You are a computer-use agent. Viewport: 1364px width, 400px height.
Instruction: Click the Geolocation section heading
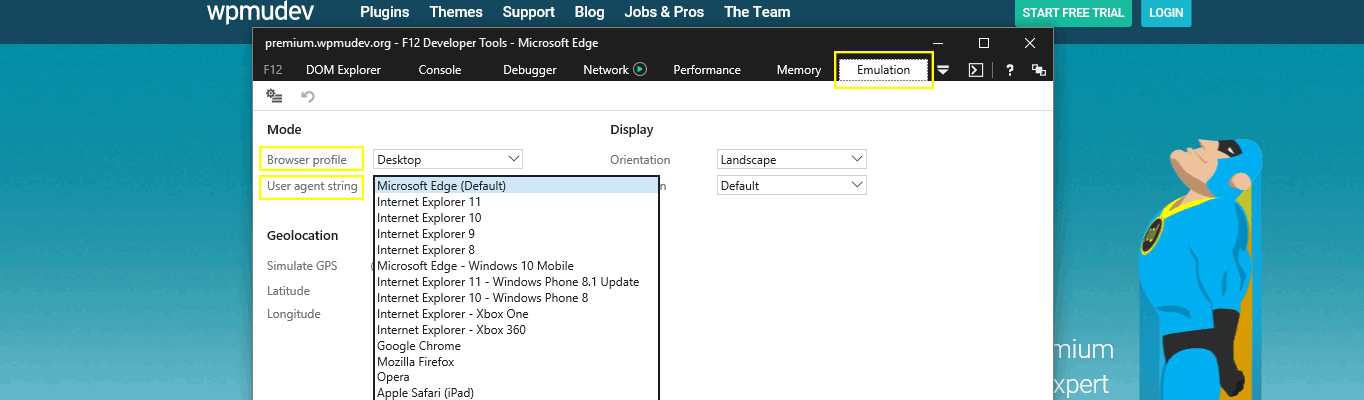tap(302, 236)
